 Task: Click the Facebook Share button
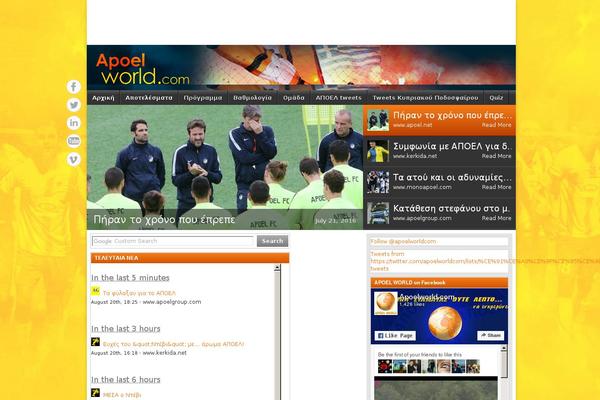tap(491, 335)
